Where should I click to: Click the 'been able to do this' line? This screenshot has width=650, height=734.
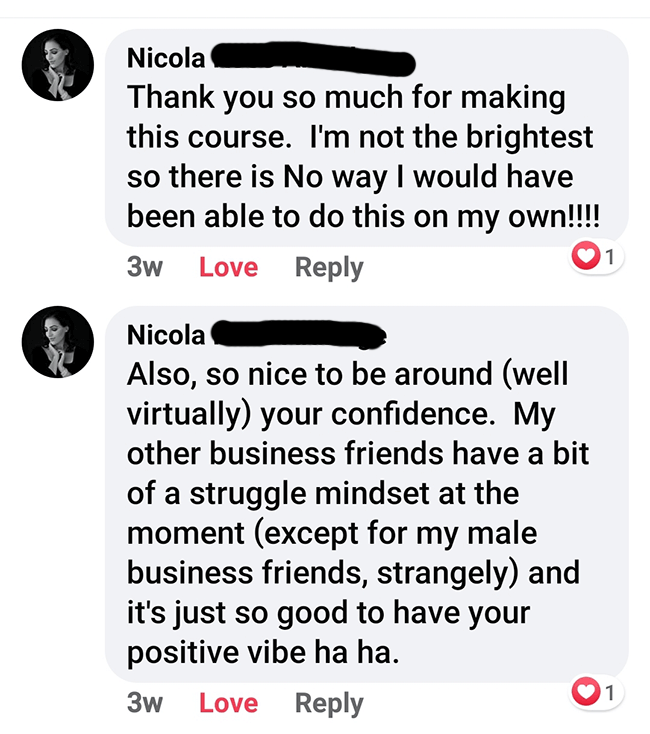(369, 214)
